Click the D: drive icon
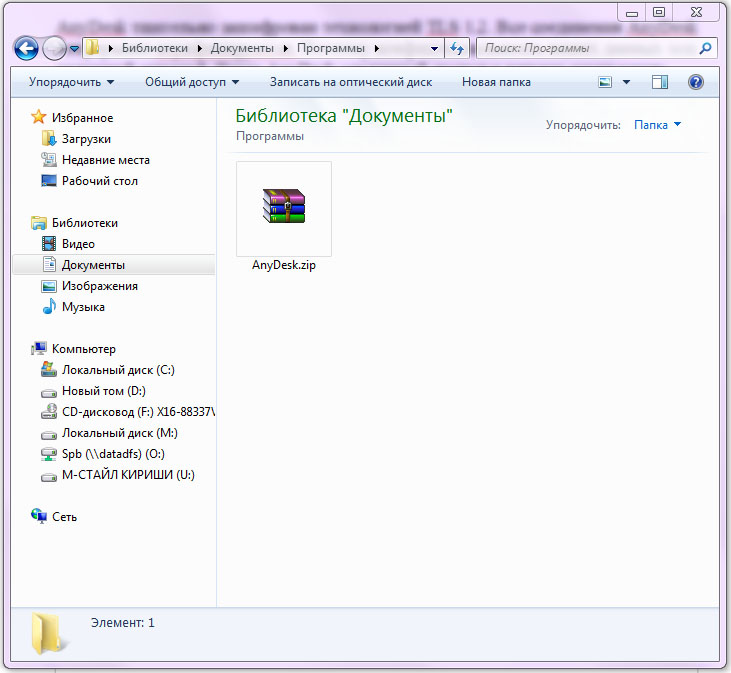 pos(48,393)
